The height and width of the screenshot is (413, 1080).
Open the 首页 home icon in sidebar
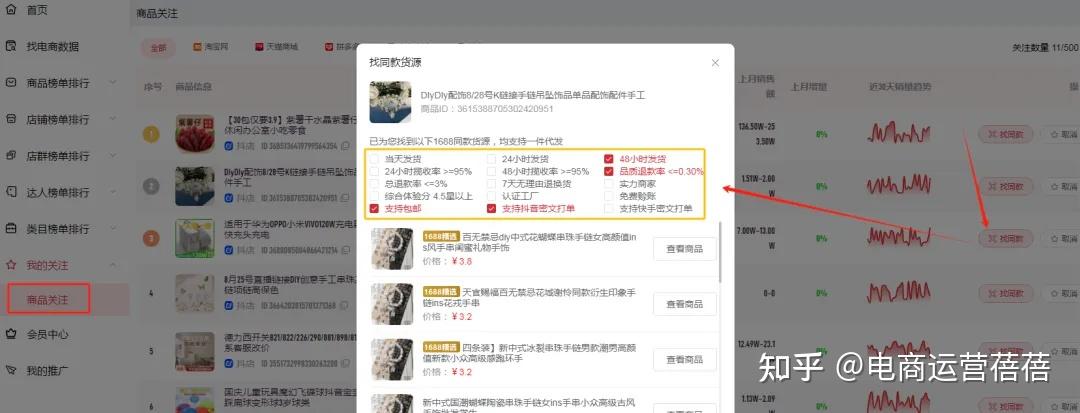10,10
